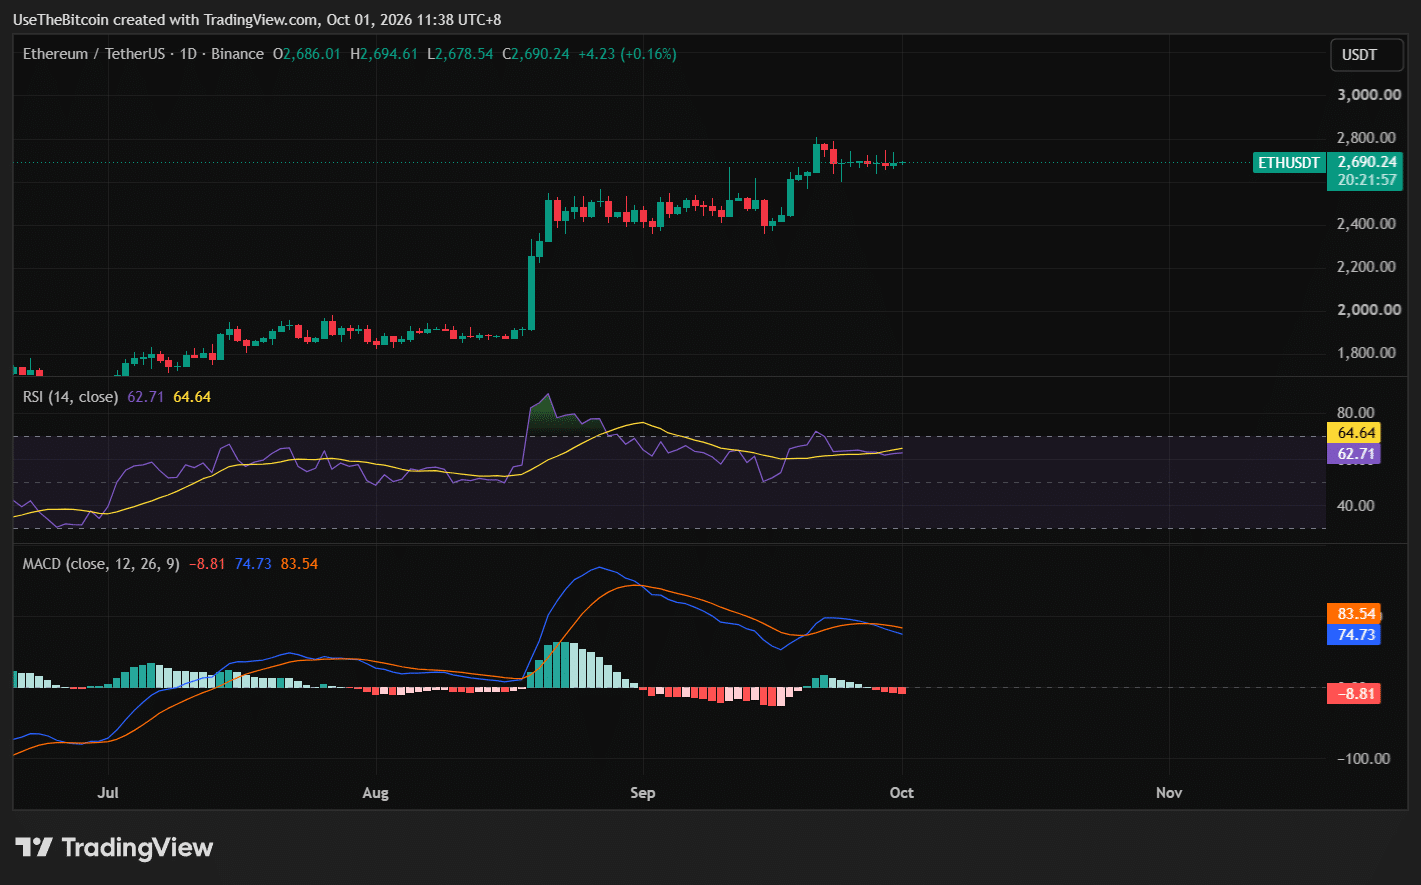
Task: Click the 2,000.00 price axis level
Action: 1369,310
